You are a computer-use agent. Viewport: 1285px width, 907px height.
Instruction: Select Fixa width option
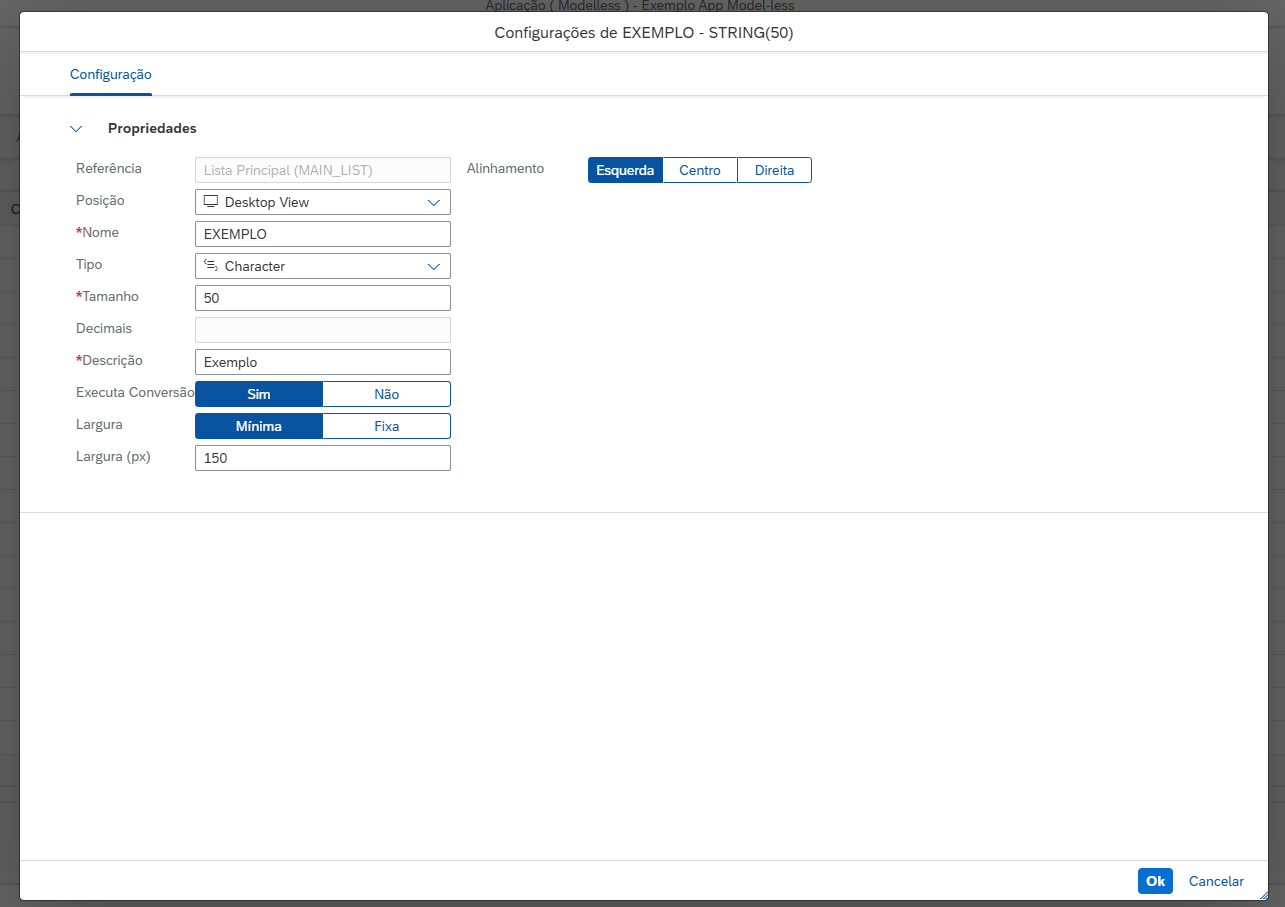coord(387,426)
